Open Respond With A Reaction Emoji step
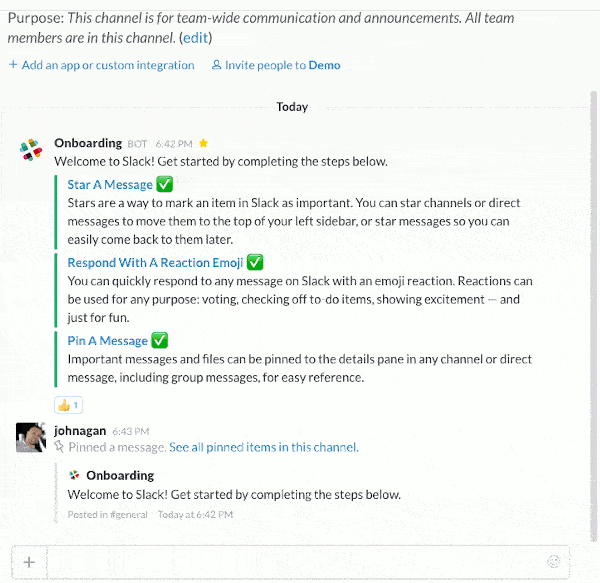The width and height of the screenshot is (600, 583). (155, 263)
